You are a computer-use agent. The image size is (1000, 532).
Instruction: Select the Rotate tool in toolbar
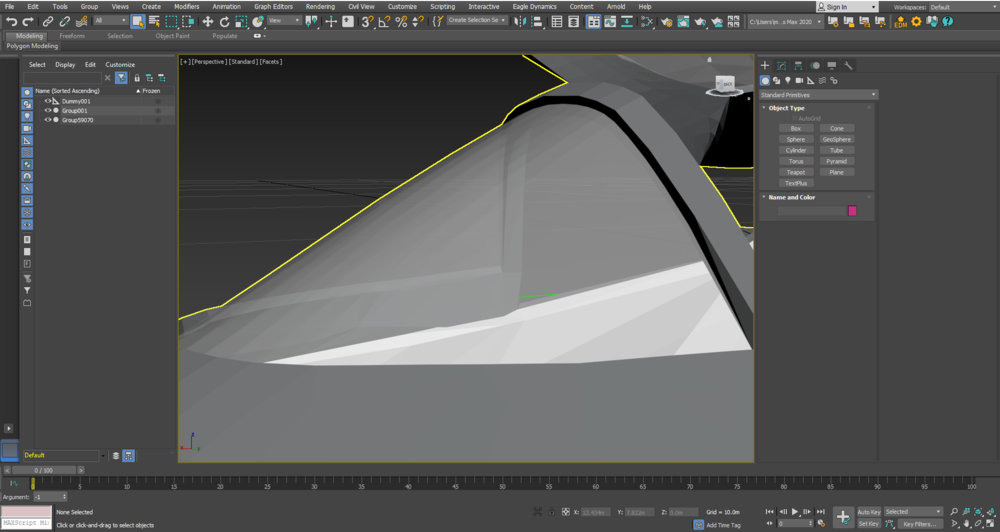click(x=224, y=21)
